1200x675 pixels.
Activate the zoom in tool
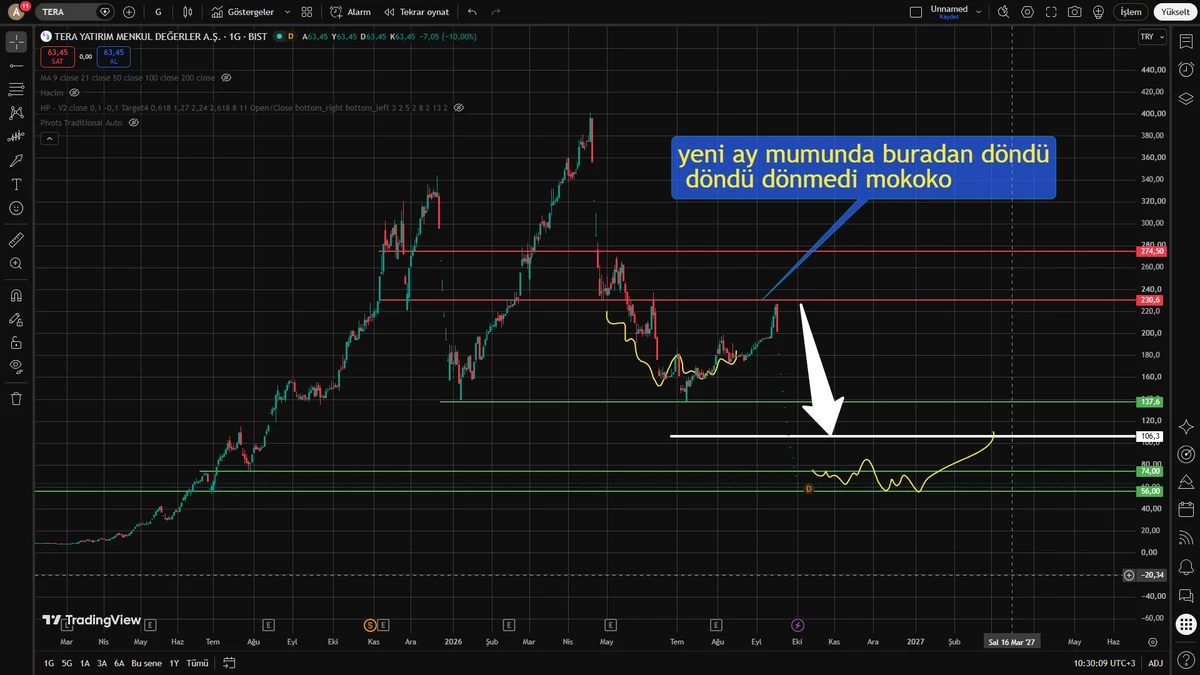point(16,264)
